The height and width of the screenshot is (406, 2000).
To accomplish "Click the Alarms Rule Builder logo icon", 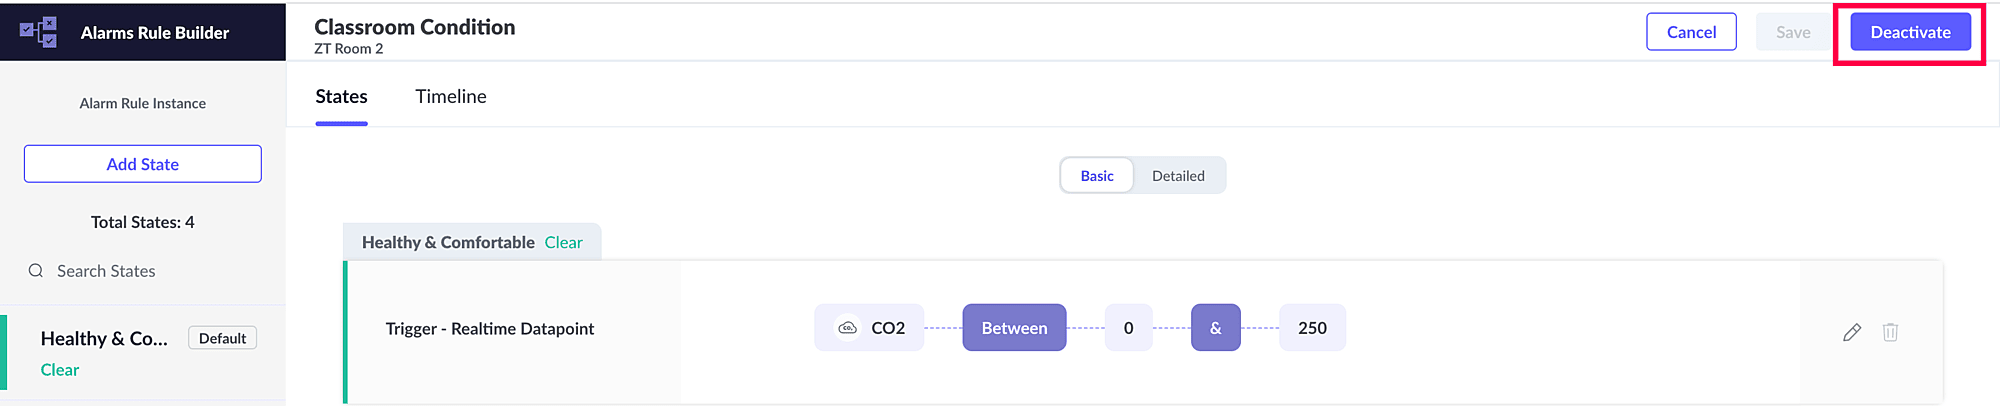I will click(39, 32).
